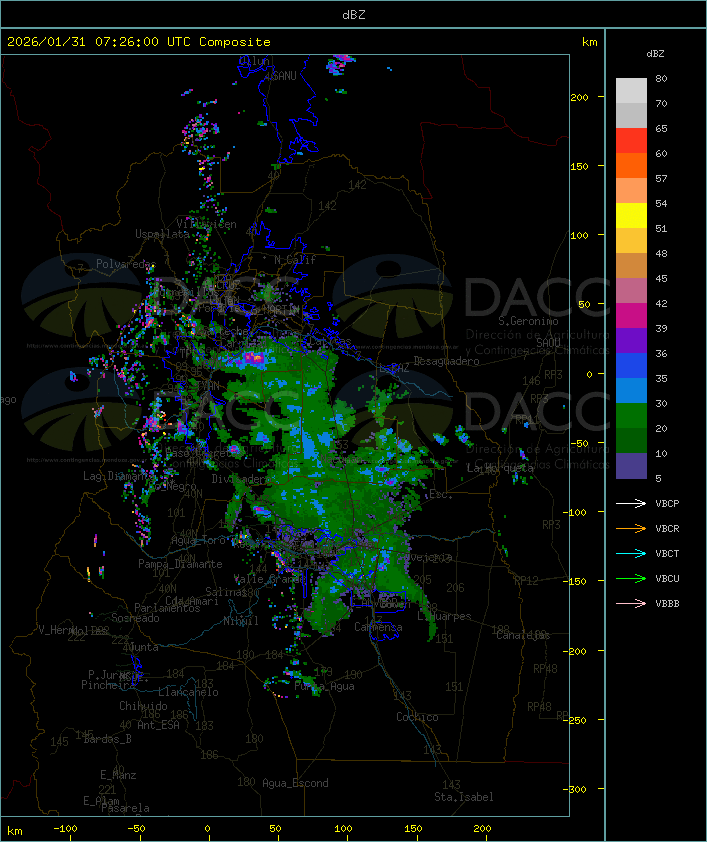Pick the green 20-30 dBZ legend color
The height and width of the screenshot is (842, 707).
[631, 416]
